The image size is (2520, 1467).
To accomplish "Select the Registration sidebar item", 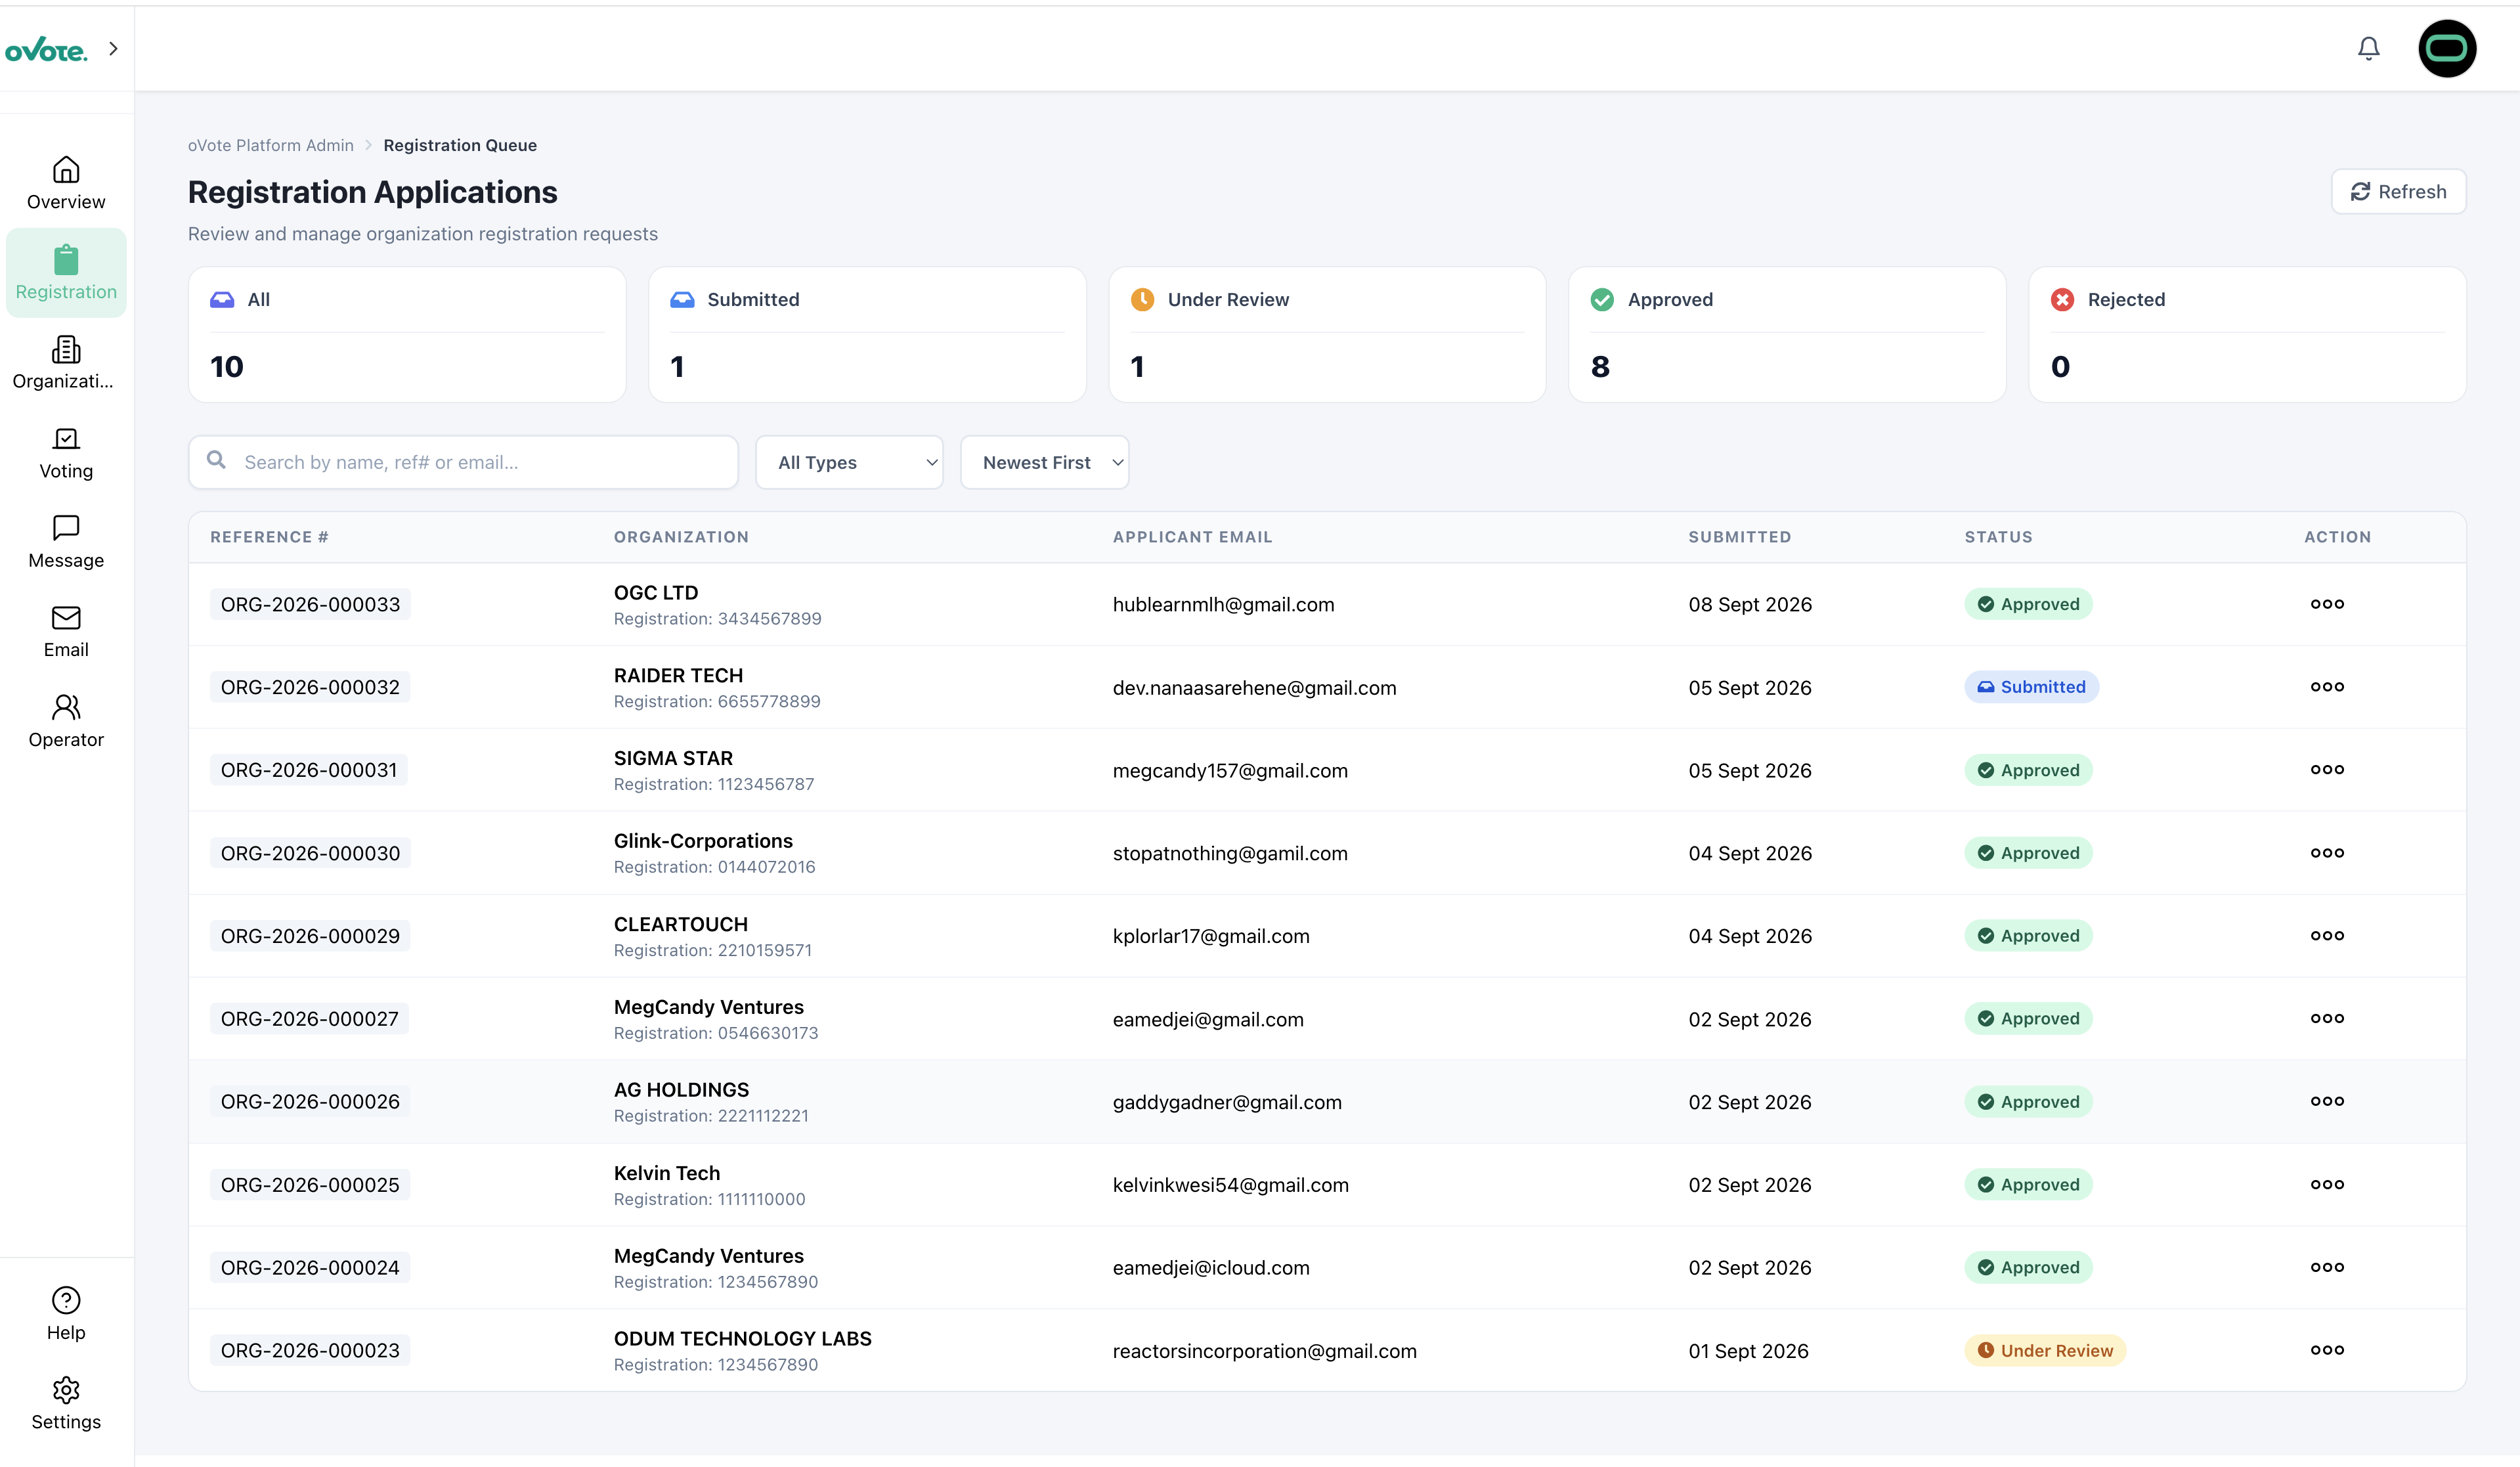I will point(66,272).
